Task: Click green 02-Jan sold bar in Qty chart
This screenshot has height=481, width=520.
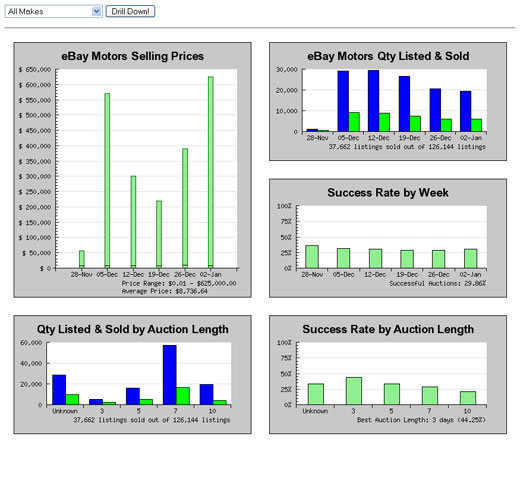Action: click(x=477, y=125)
